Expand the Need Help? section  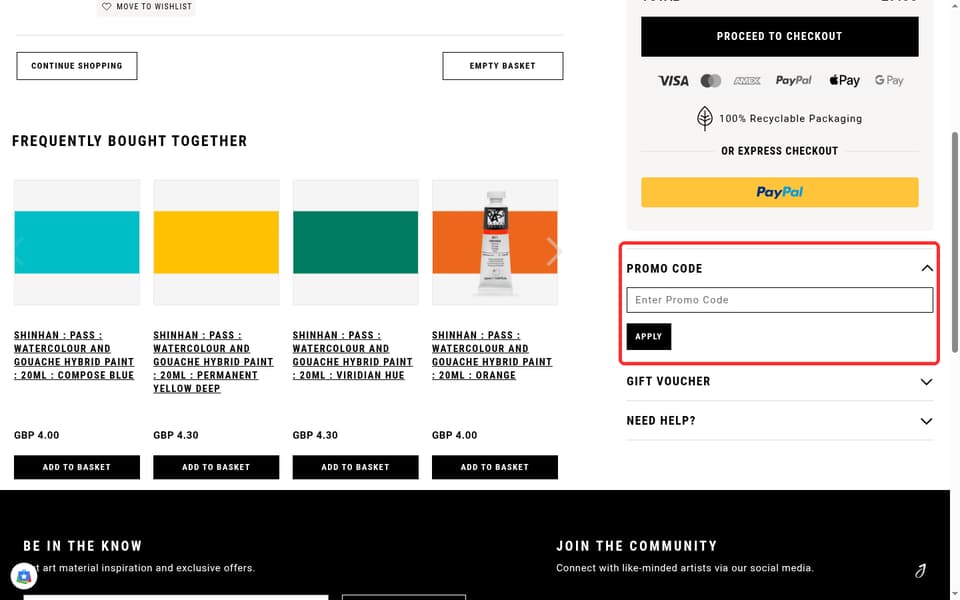[926, 421]
